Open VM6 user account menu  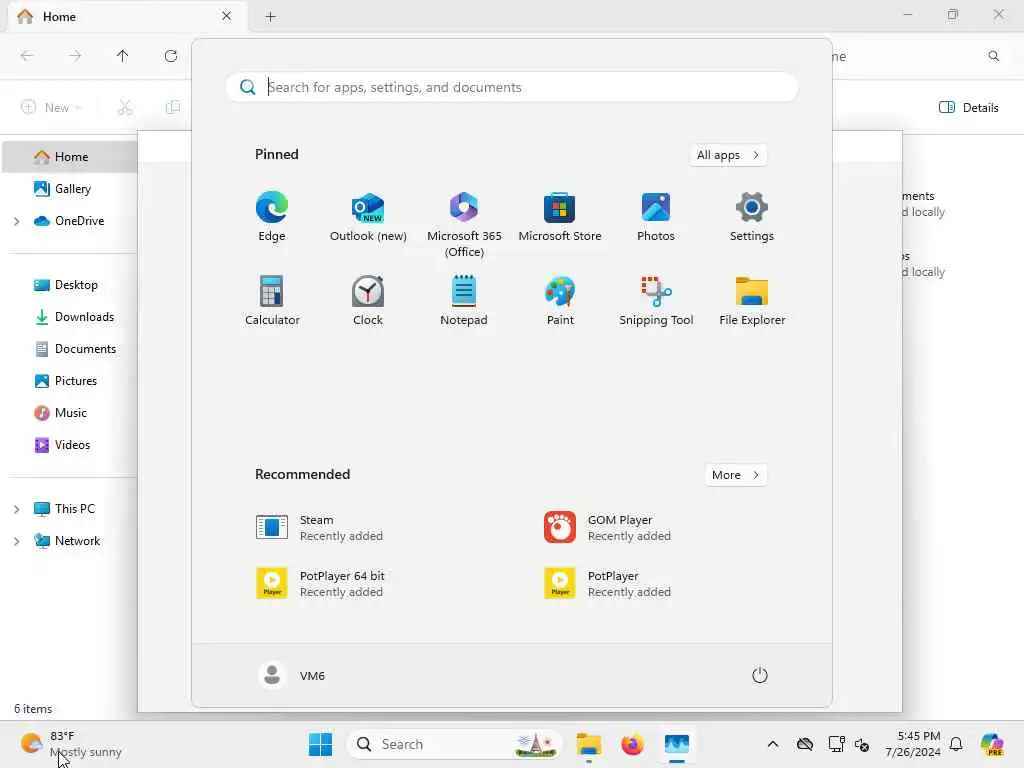point(292,675)
